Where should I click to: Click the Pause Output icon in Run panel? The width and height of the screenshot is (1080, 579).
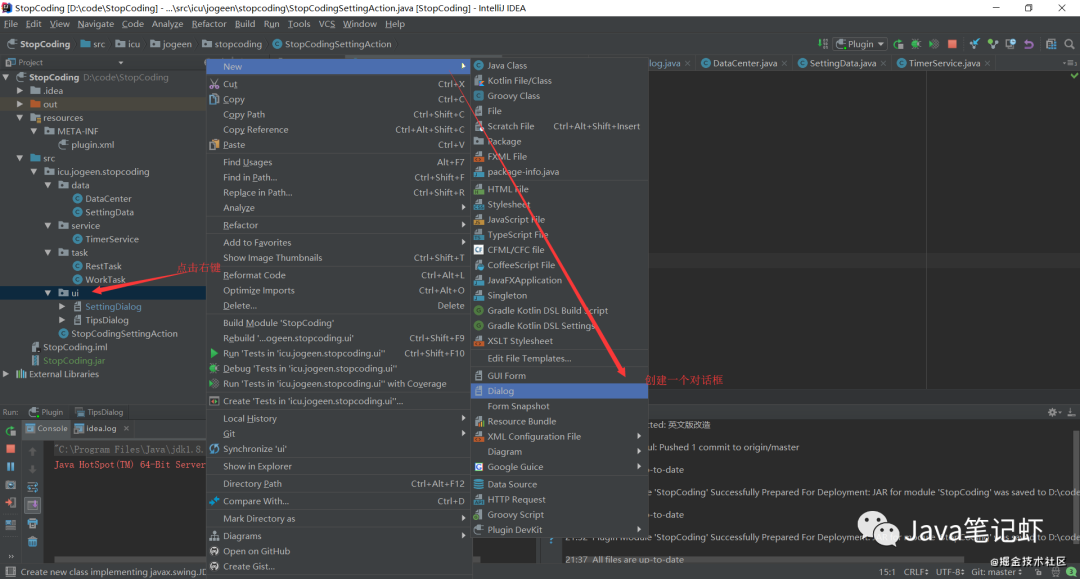point(10,467)
